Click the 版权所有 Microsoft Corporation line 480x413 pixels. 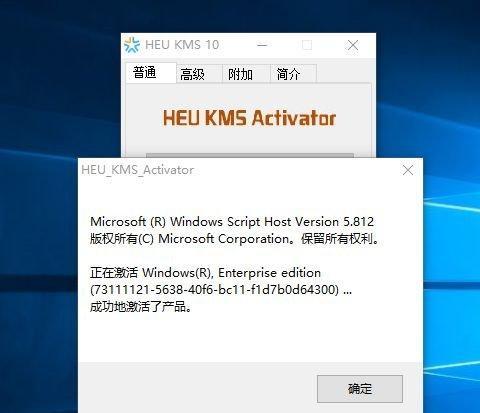click(235, 239)
